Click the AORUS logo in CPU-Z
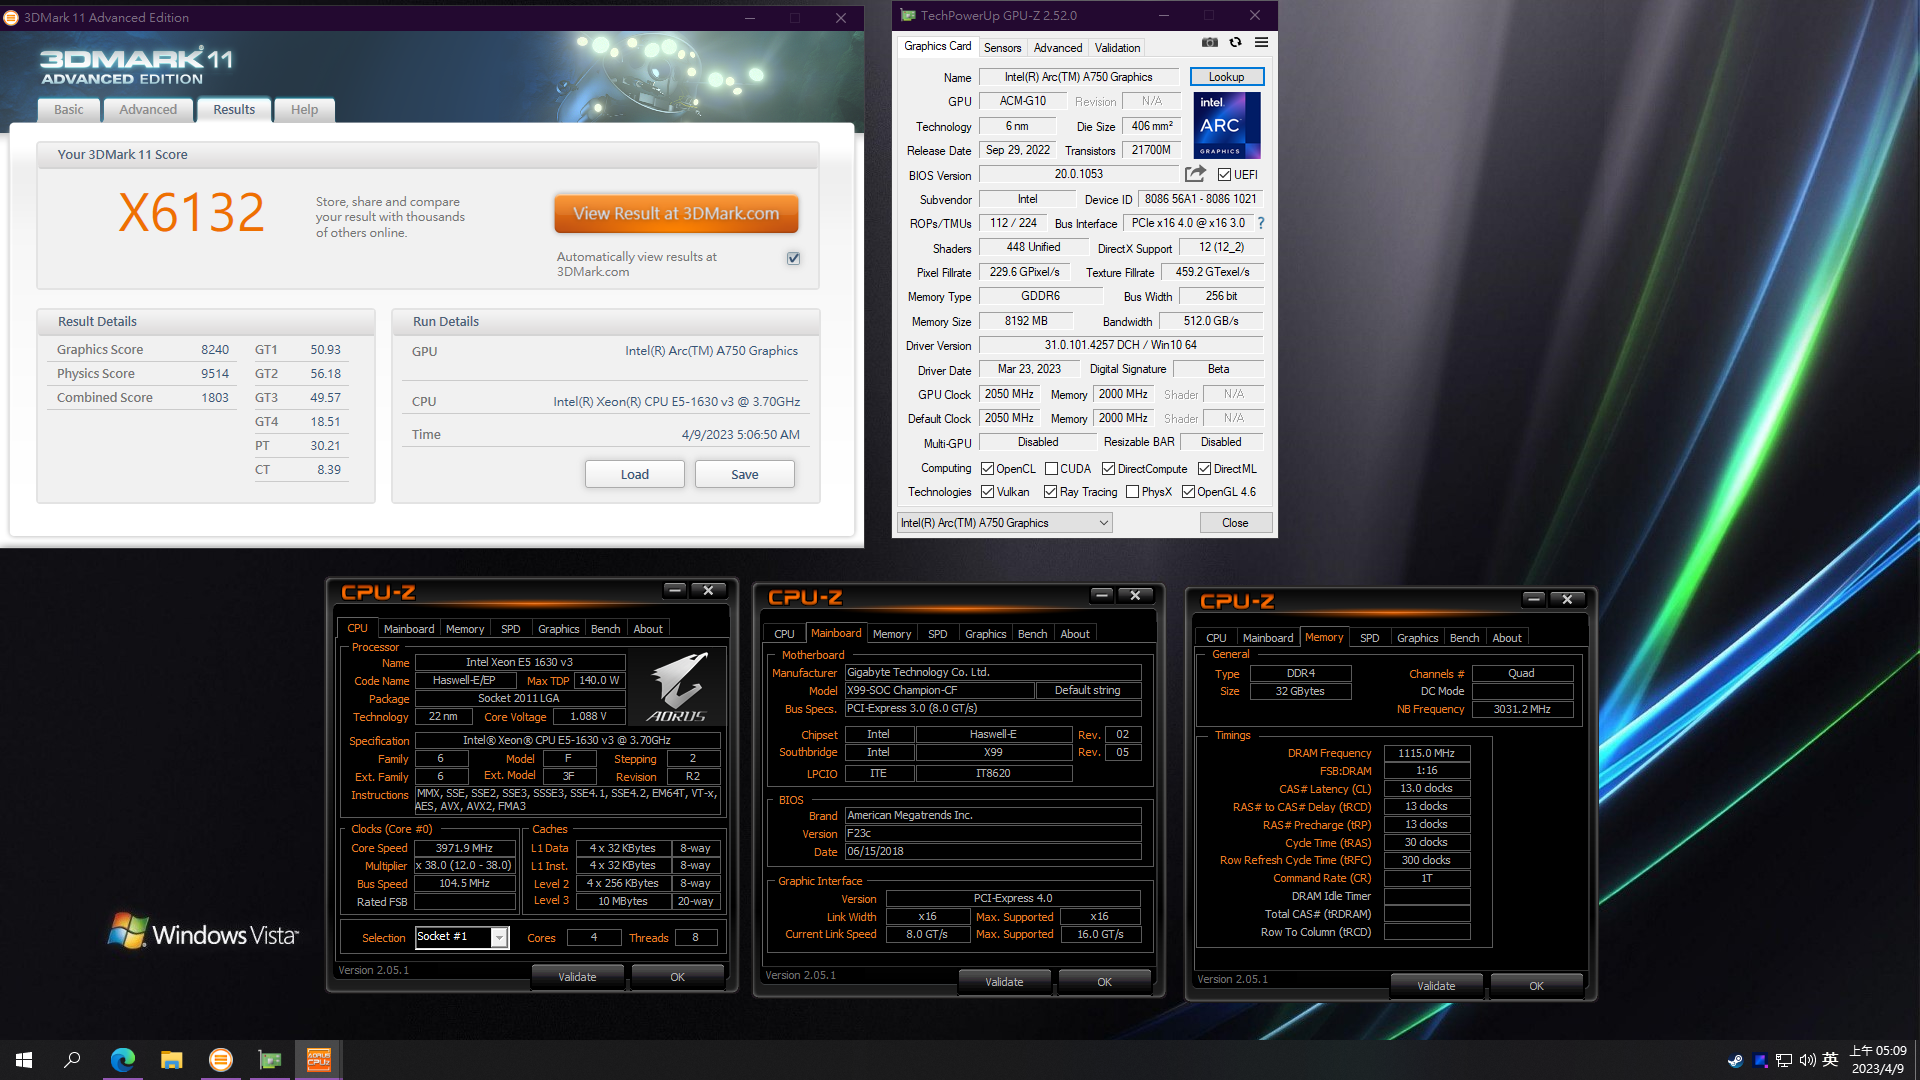Image resolution: width=1920 pixels, height=1080 pixels. coord(677,687)
